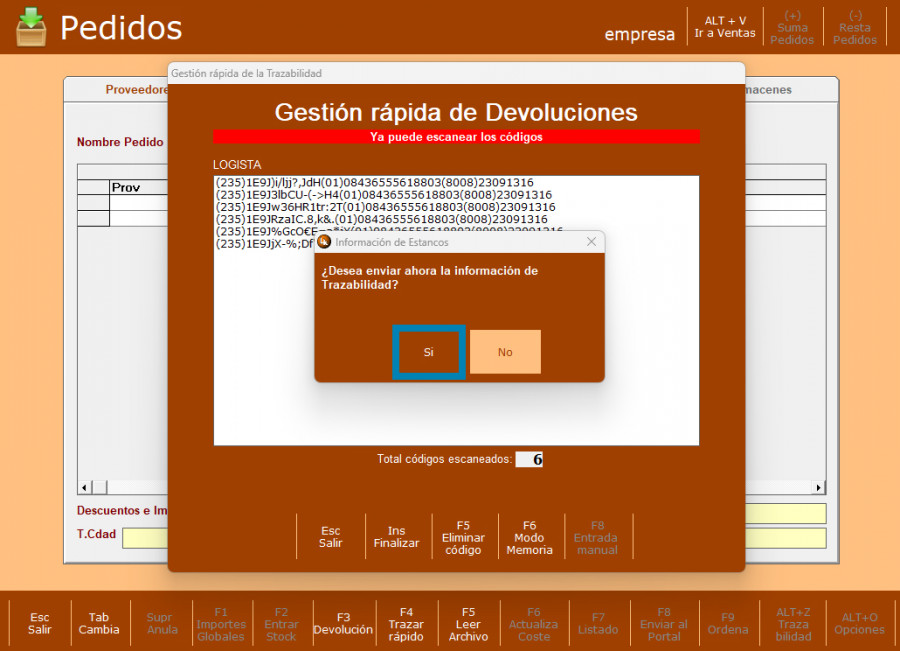Click Ins Finalizar button
This screenshot has width=900, height=651.
click(x=396, y=537)
